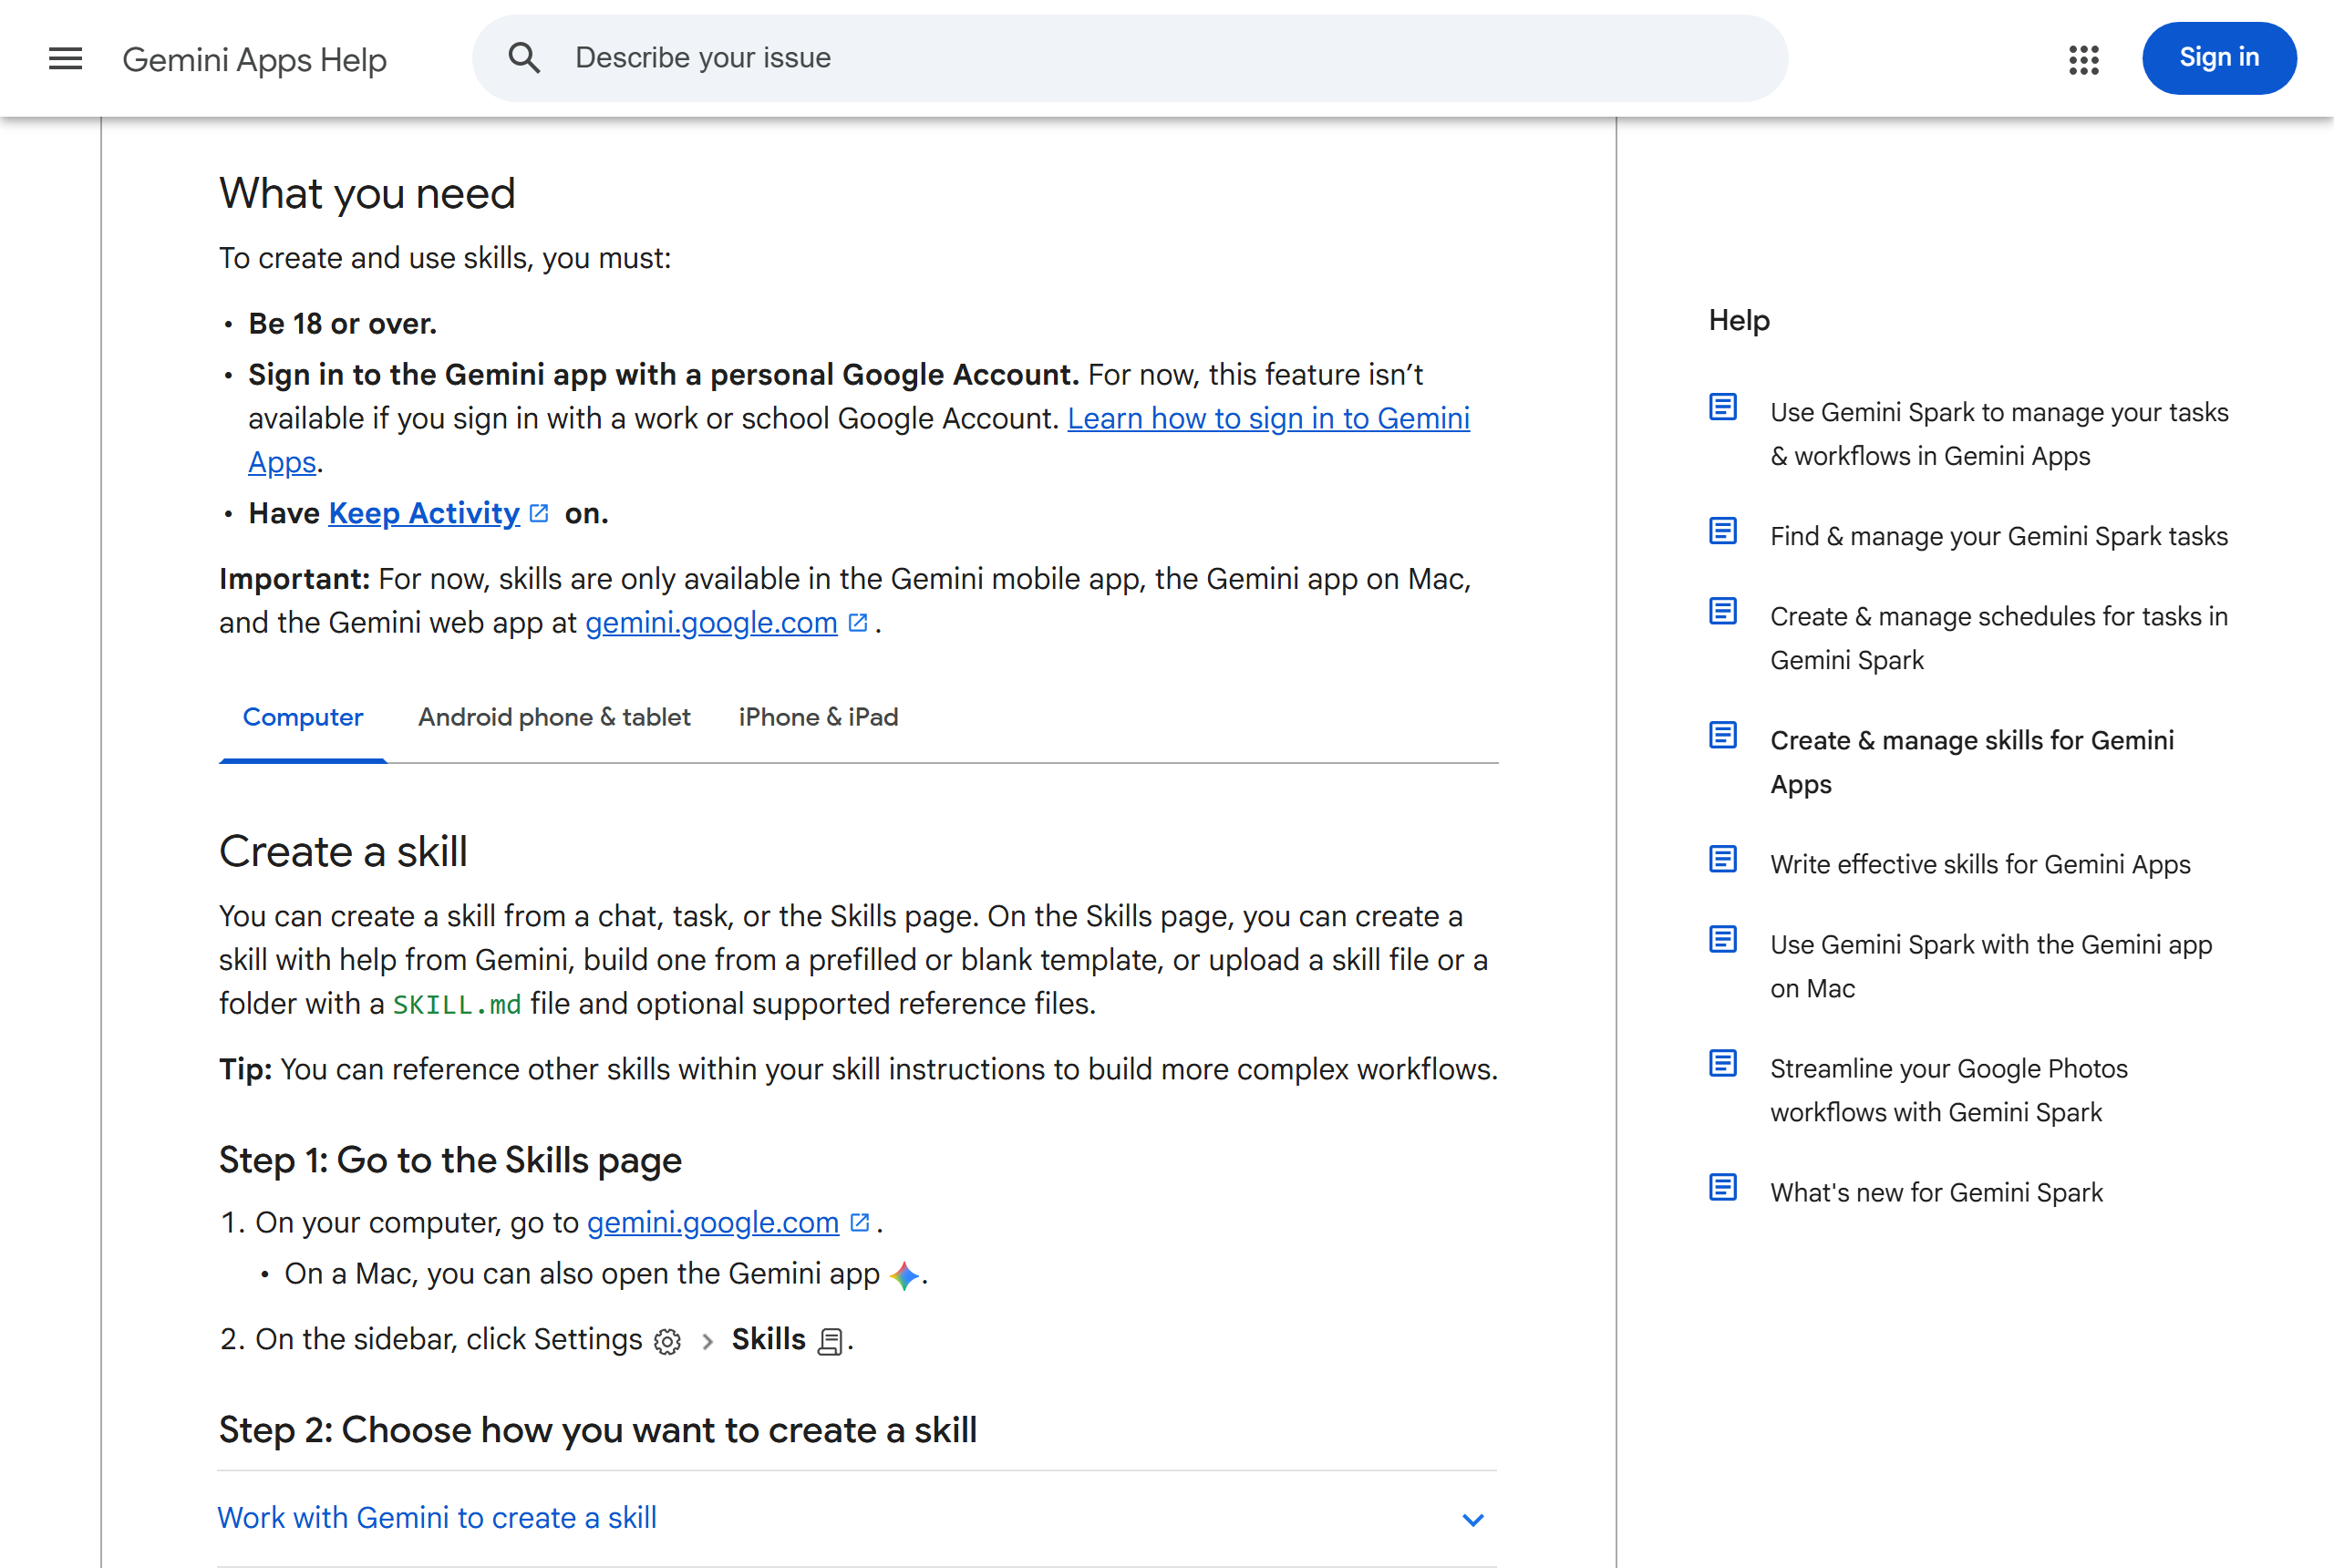Switch to iPhone & iPad tab
This screenshot has width=2334, height=1568.
[x=818, y=717]
